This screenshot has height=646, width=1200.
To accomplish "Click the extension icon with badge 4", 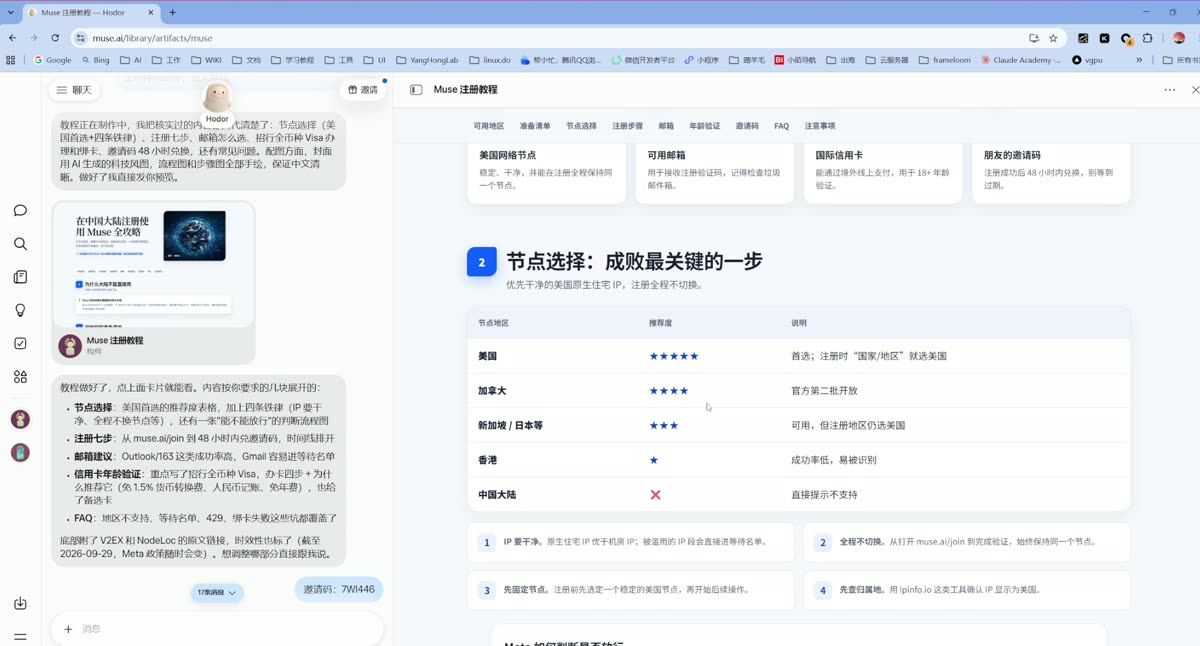I will (1126, 38).
